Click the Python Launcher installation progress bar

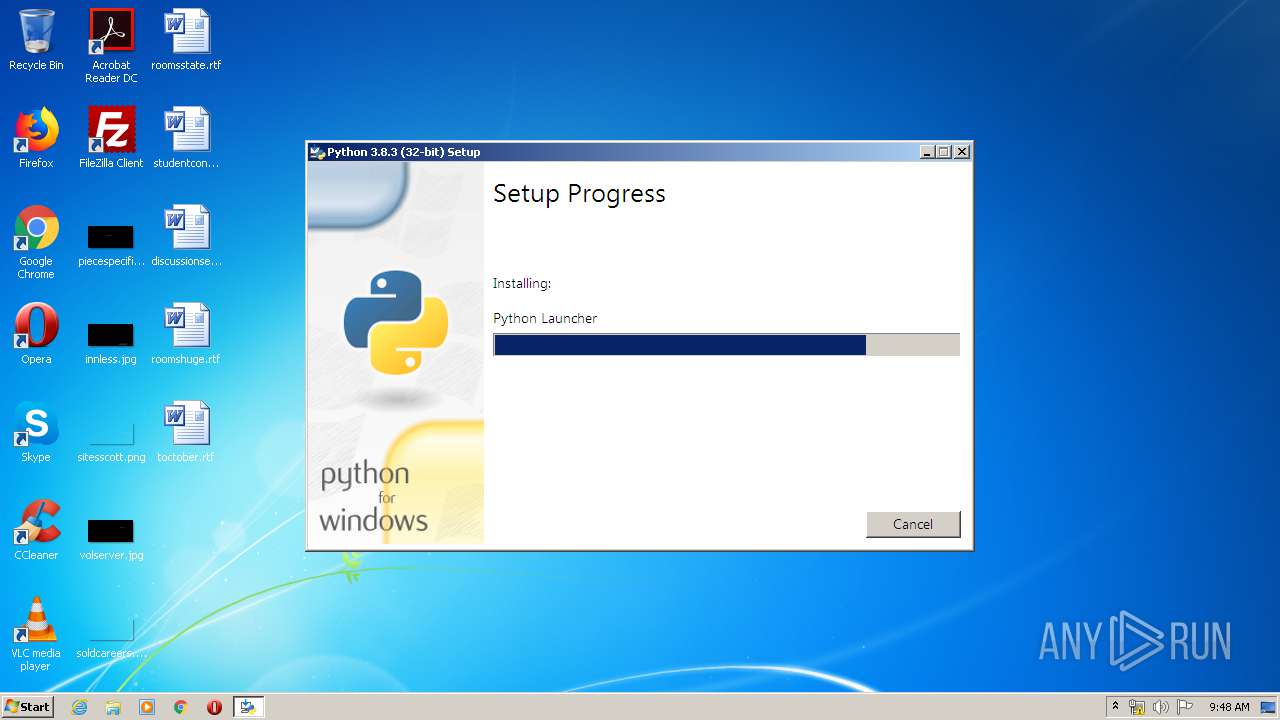(x=726, y=345)
